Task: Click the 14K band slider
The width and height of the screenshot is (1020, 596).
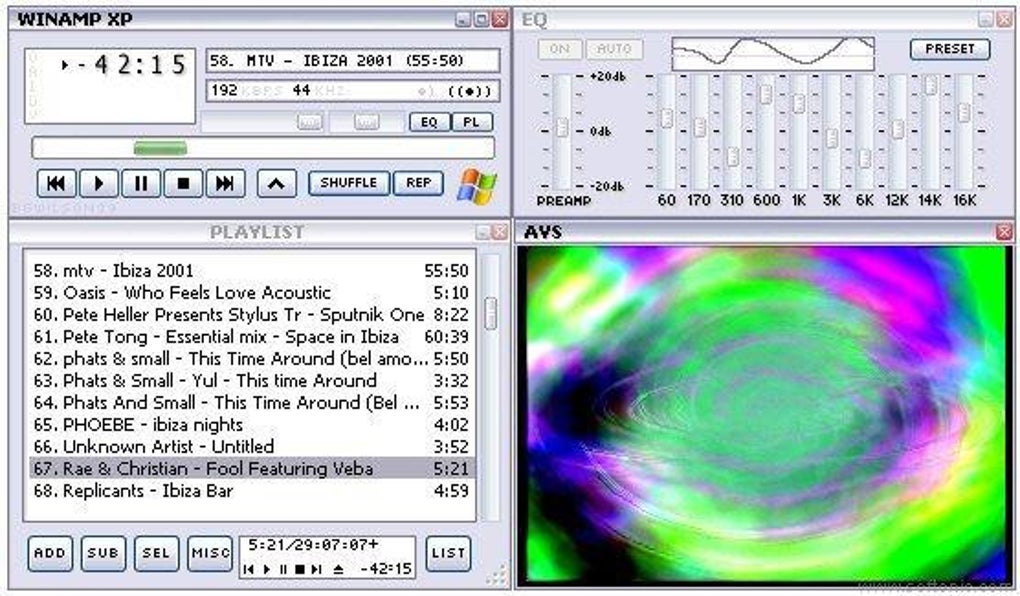Action: point(931,85)
